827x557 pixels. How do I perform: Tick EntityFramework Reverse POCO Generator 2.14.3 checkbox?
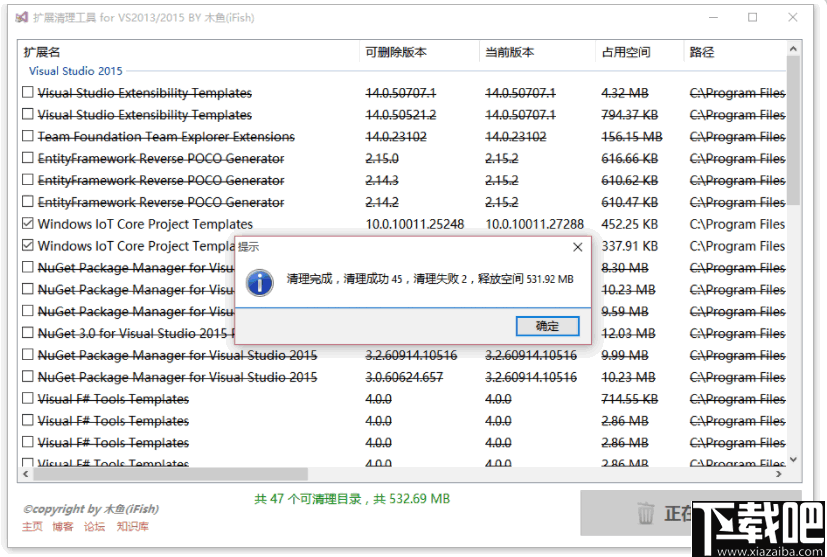click(x=28, y=180)
